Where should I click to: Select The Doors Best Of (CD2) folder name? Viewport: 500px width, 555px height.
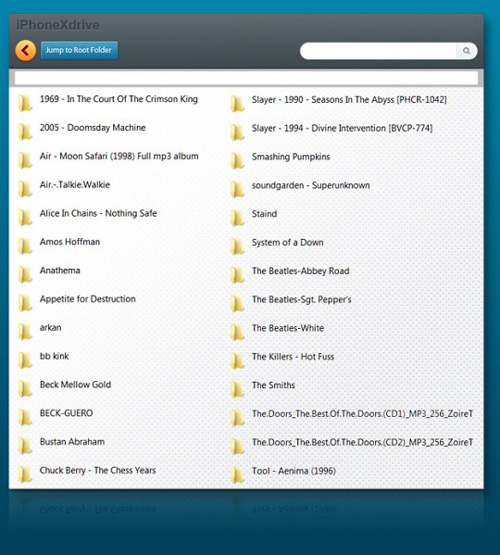[362, 442]
